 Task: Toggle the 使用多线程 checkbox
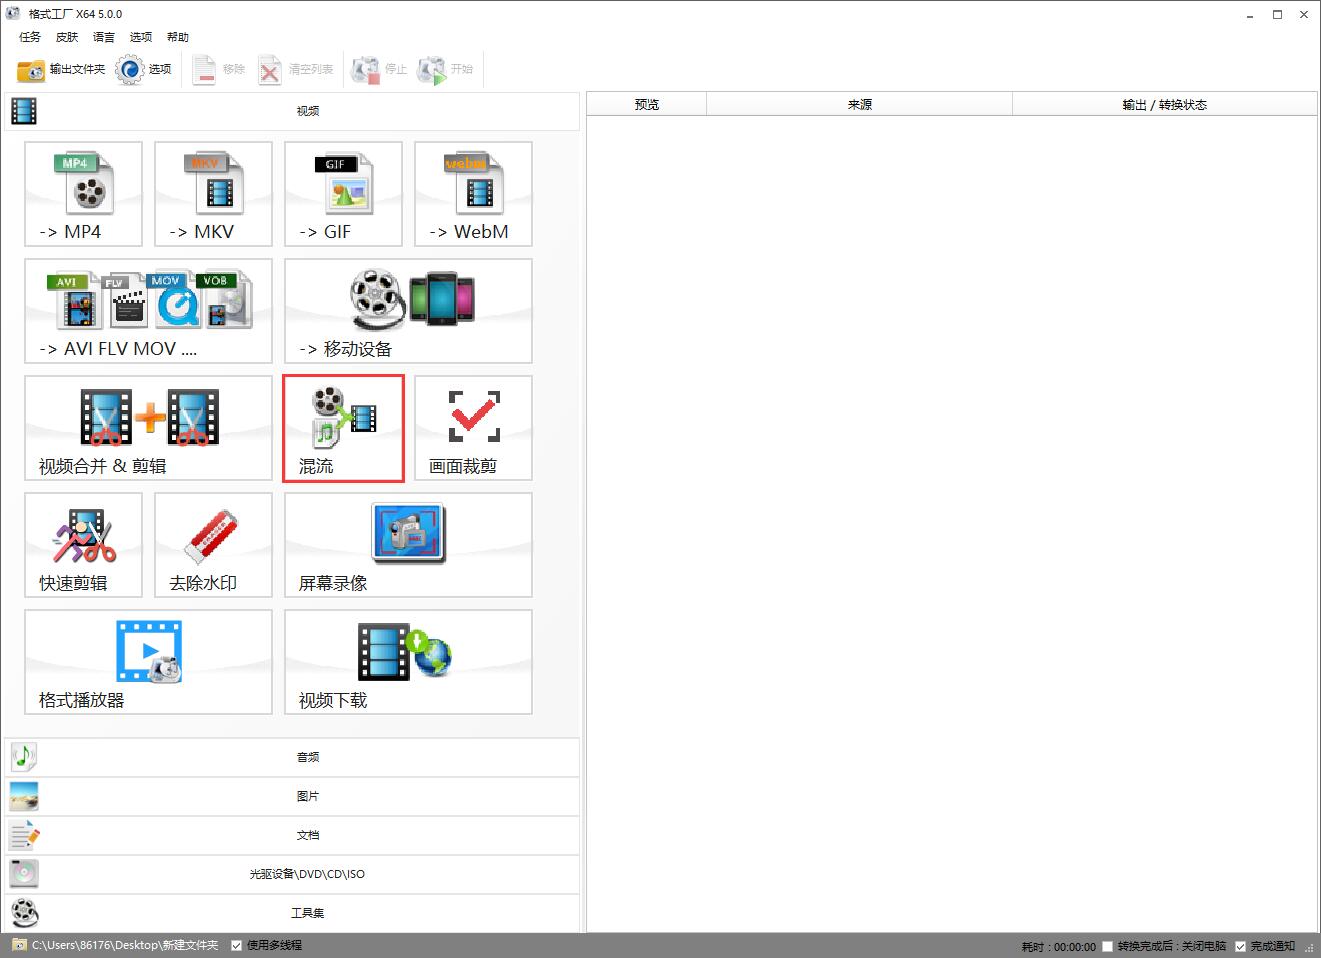(x=237, y=945)
